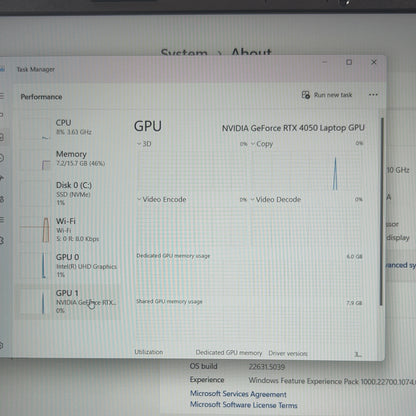Open the Copy engine dropdown
This screenshot has height=416, width=416.
point(262,144)
